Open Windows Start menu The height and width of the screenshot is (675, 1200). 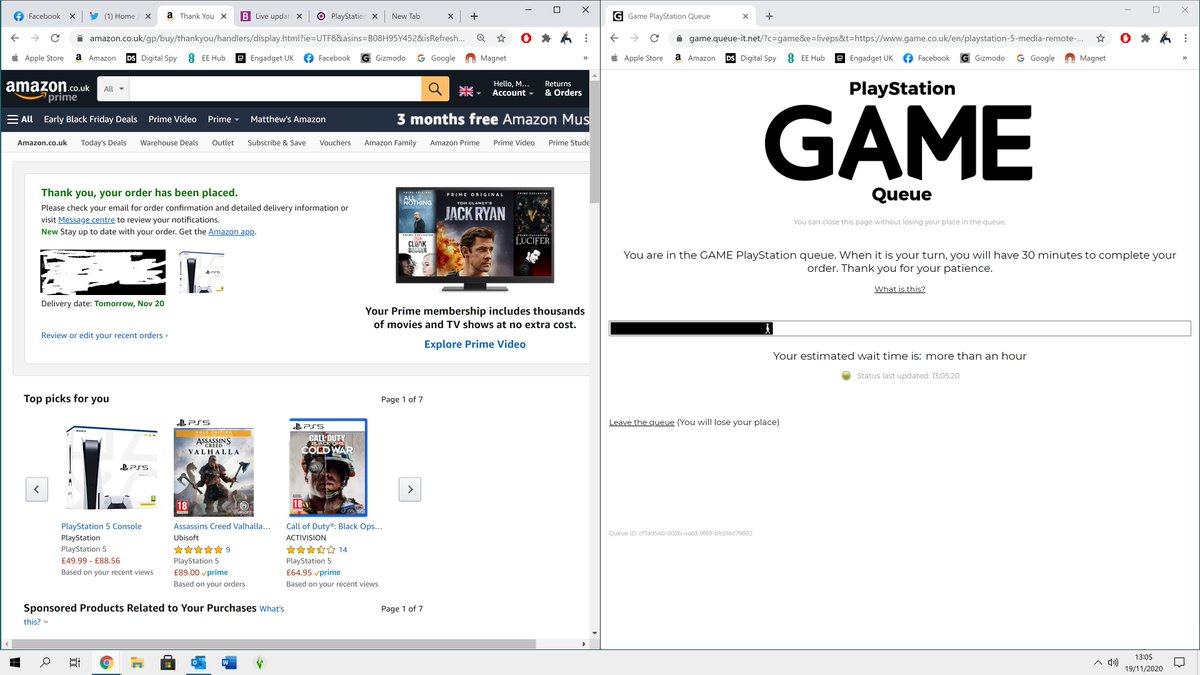point(15,662)
